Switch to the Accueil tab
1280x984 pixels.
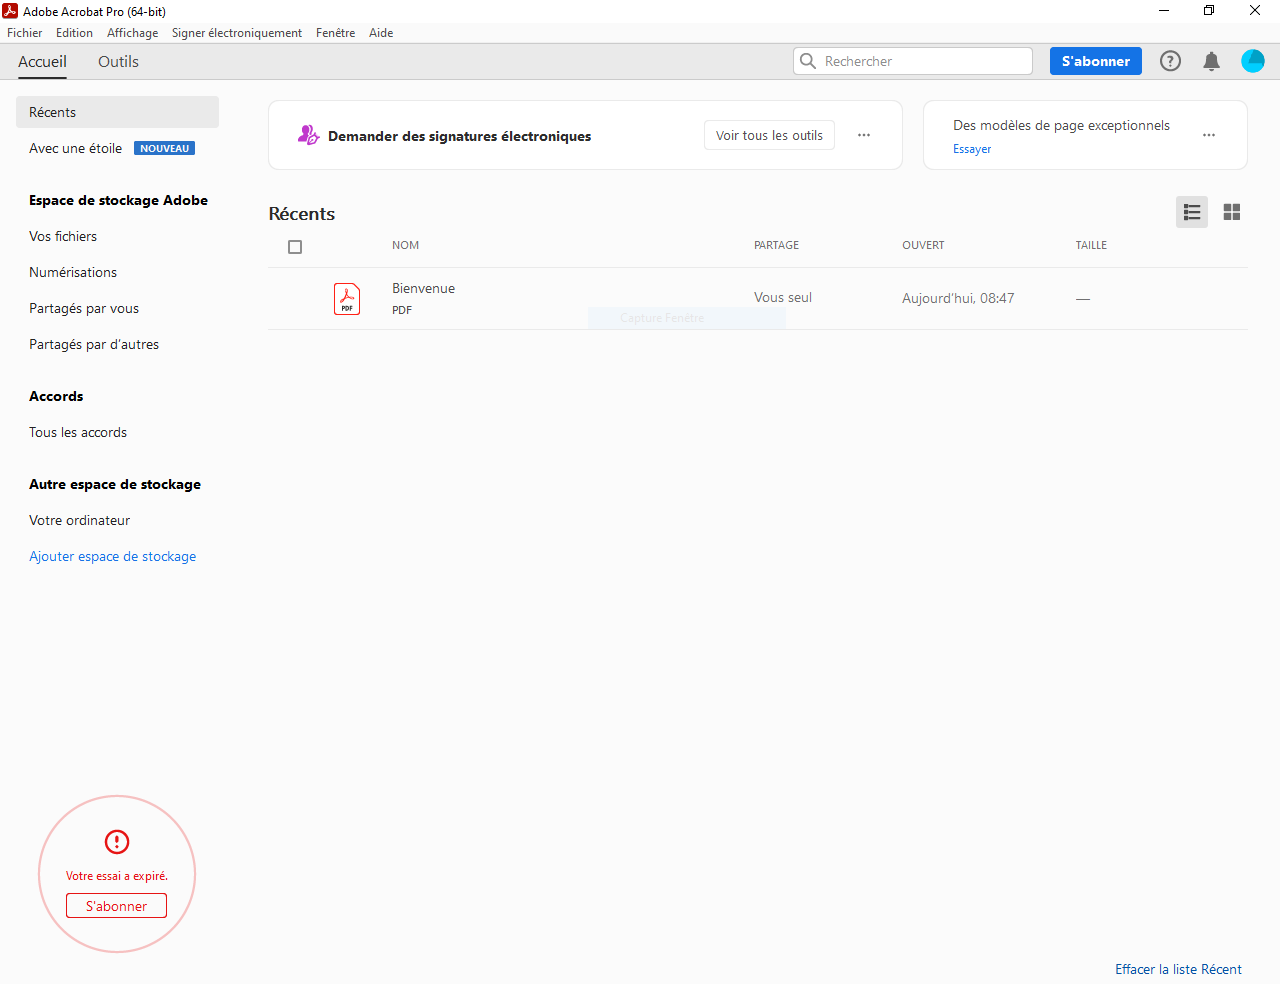click(43, 62)
